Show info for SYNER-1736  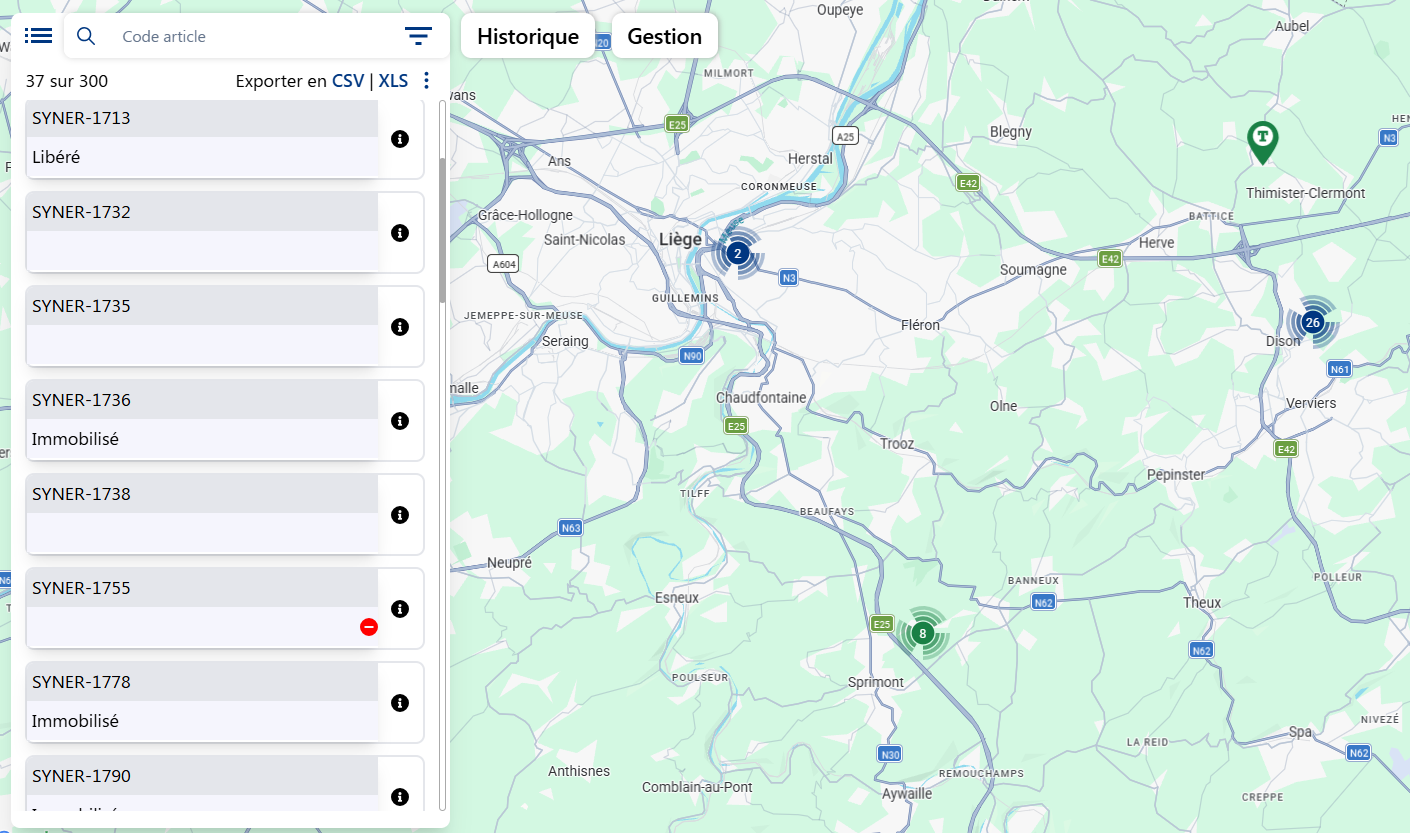tap(400, 421)
